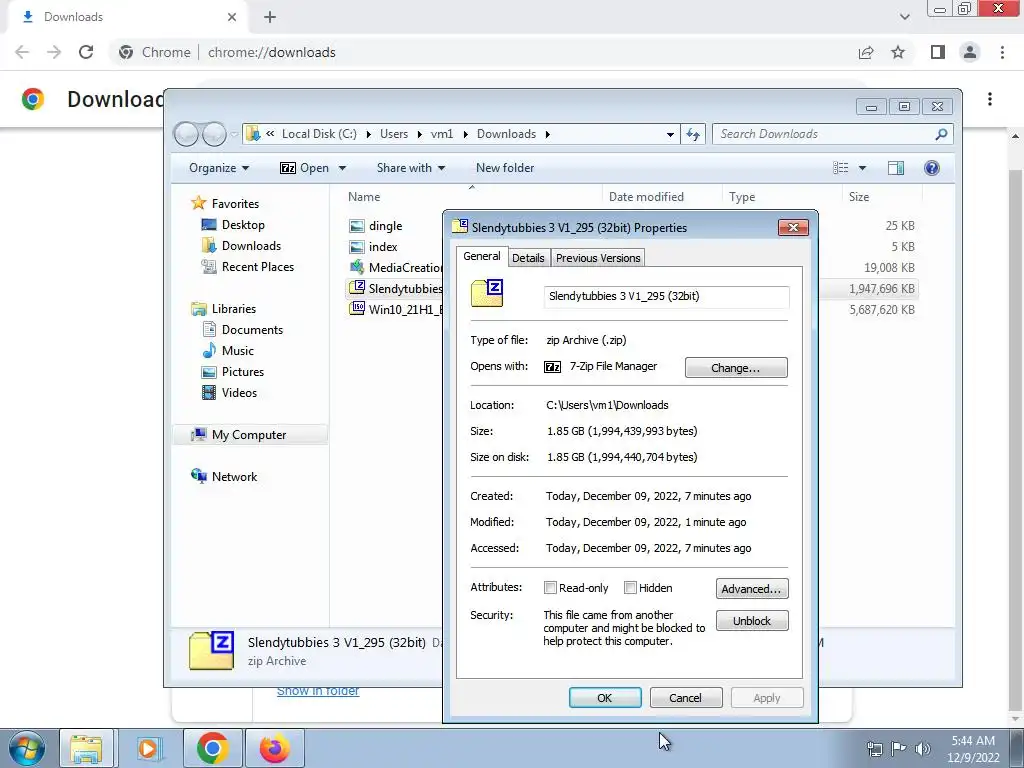Click Chrome's bookmark star icon

pyautogui.click(x=898, y=52)
